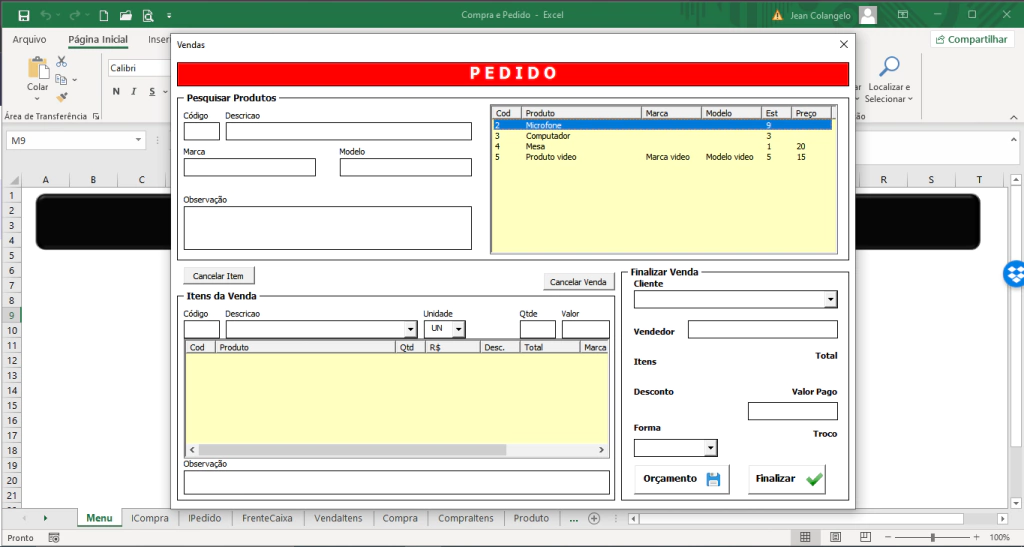The height and width of the screenshot is (547, 1024).
Task: Select the Format Painter brush icon
Action: click(62, 97)
